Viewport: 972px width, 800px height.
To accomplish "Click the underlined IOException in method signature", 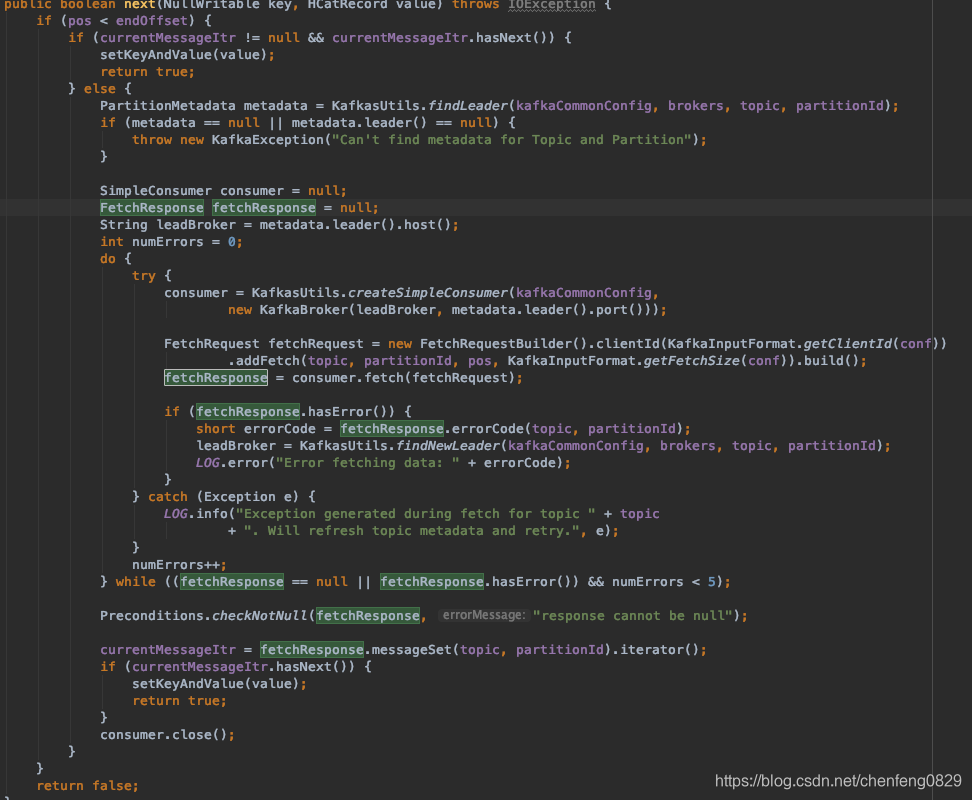I will [551, 4].
